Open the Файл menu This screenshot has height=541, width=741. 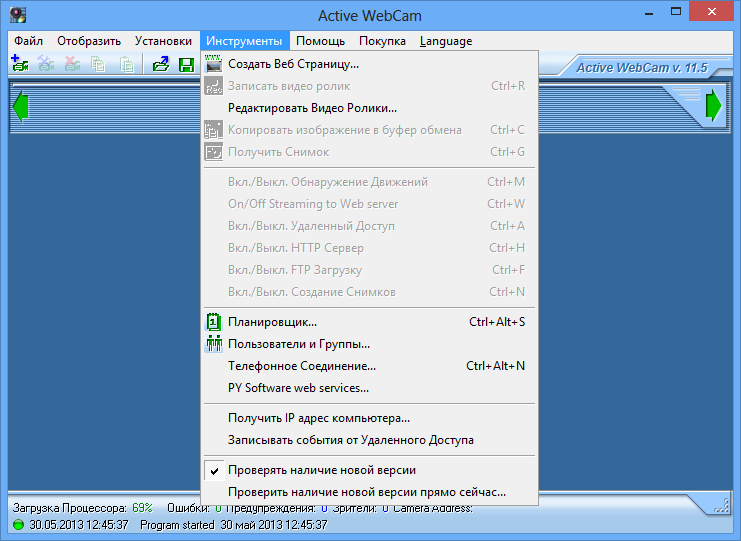(x=28, y=41)
